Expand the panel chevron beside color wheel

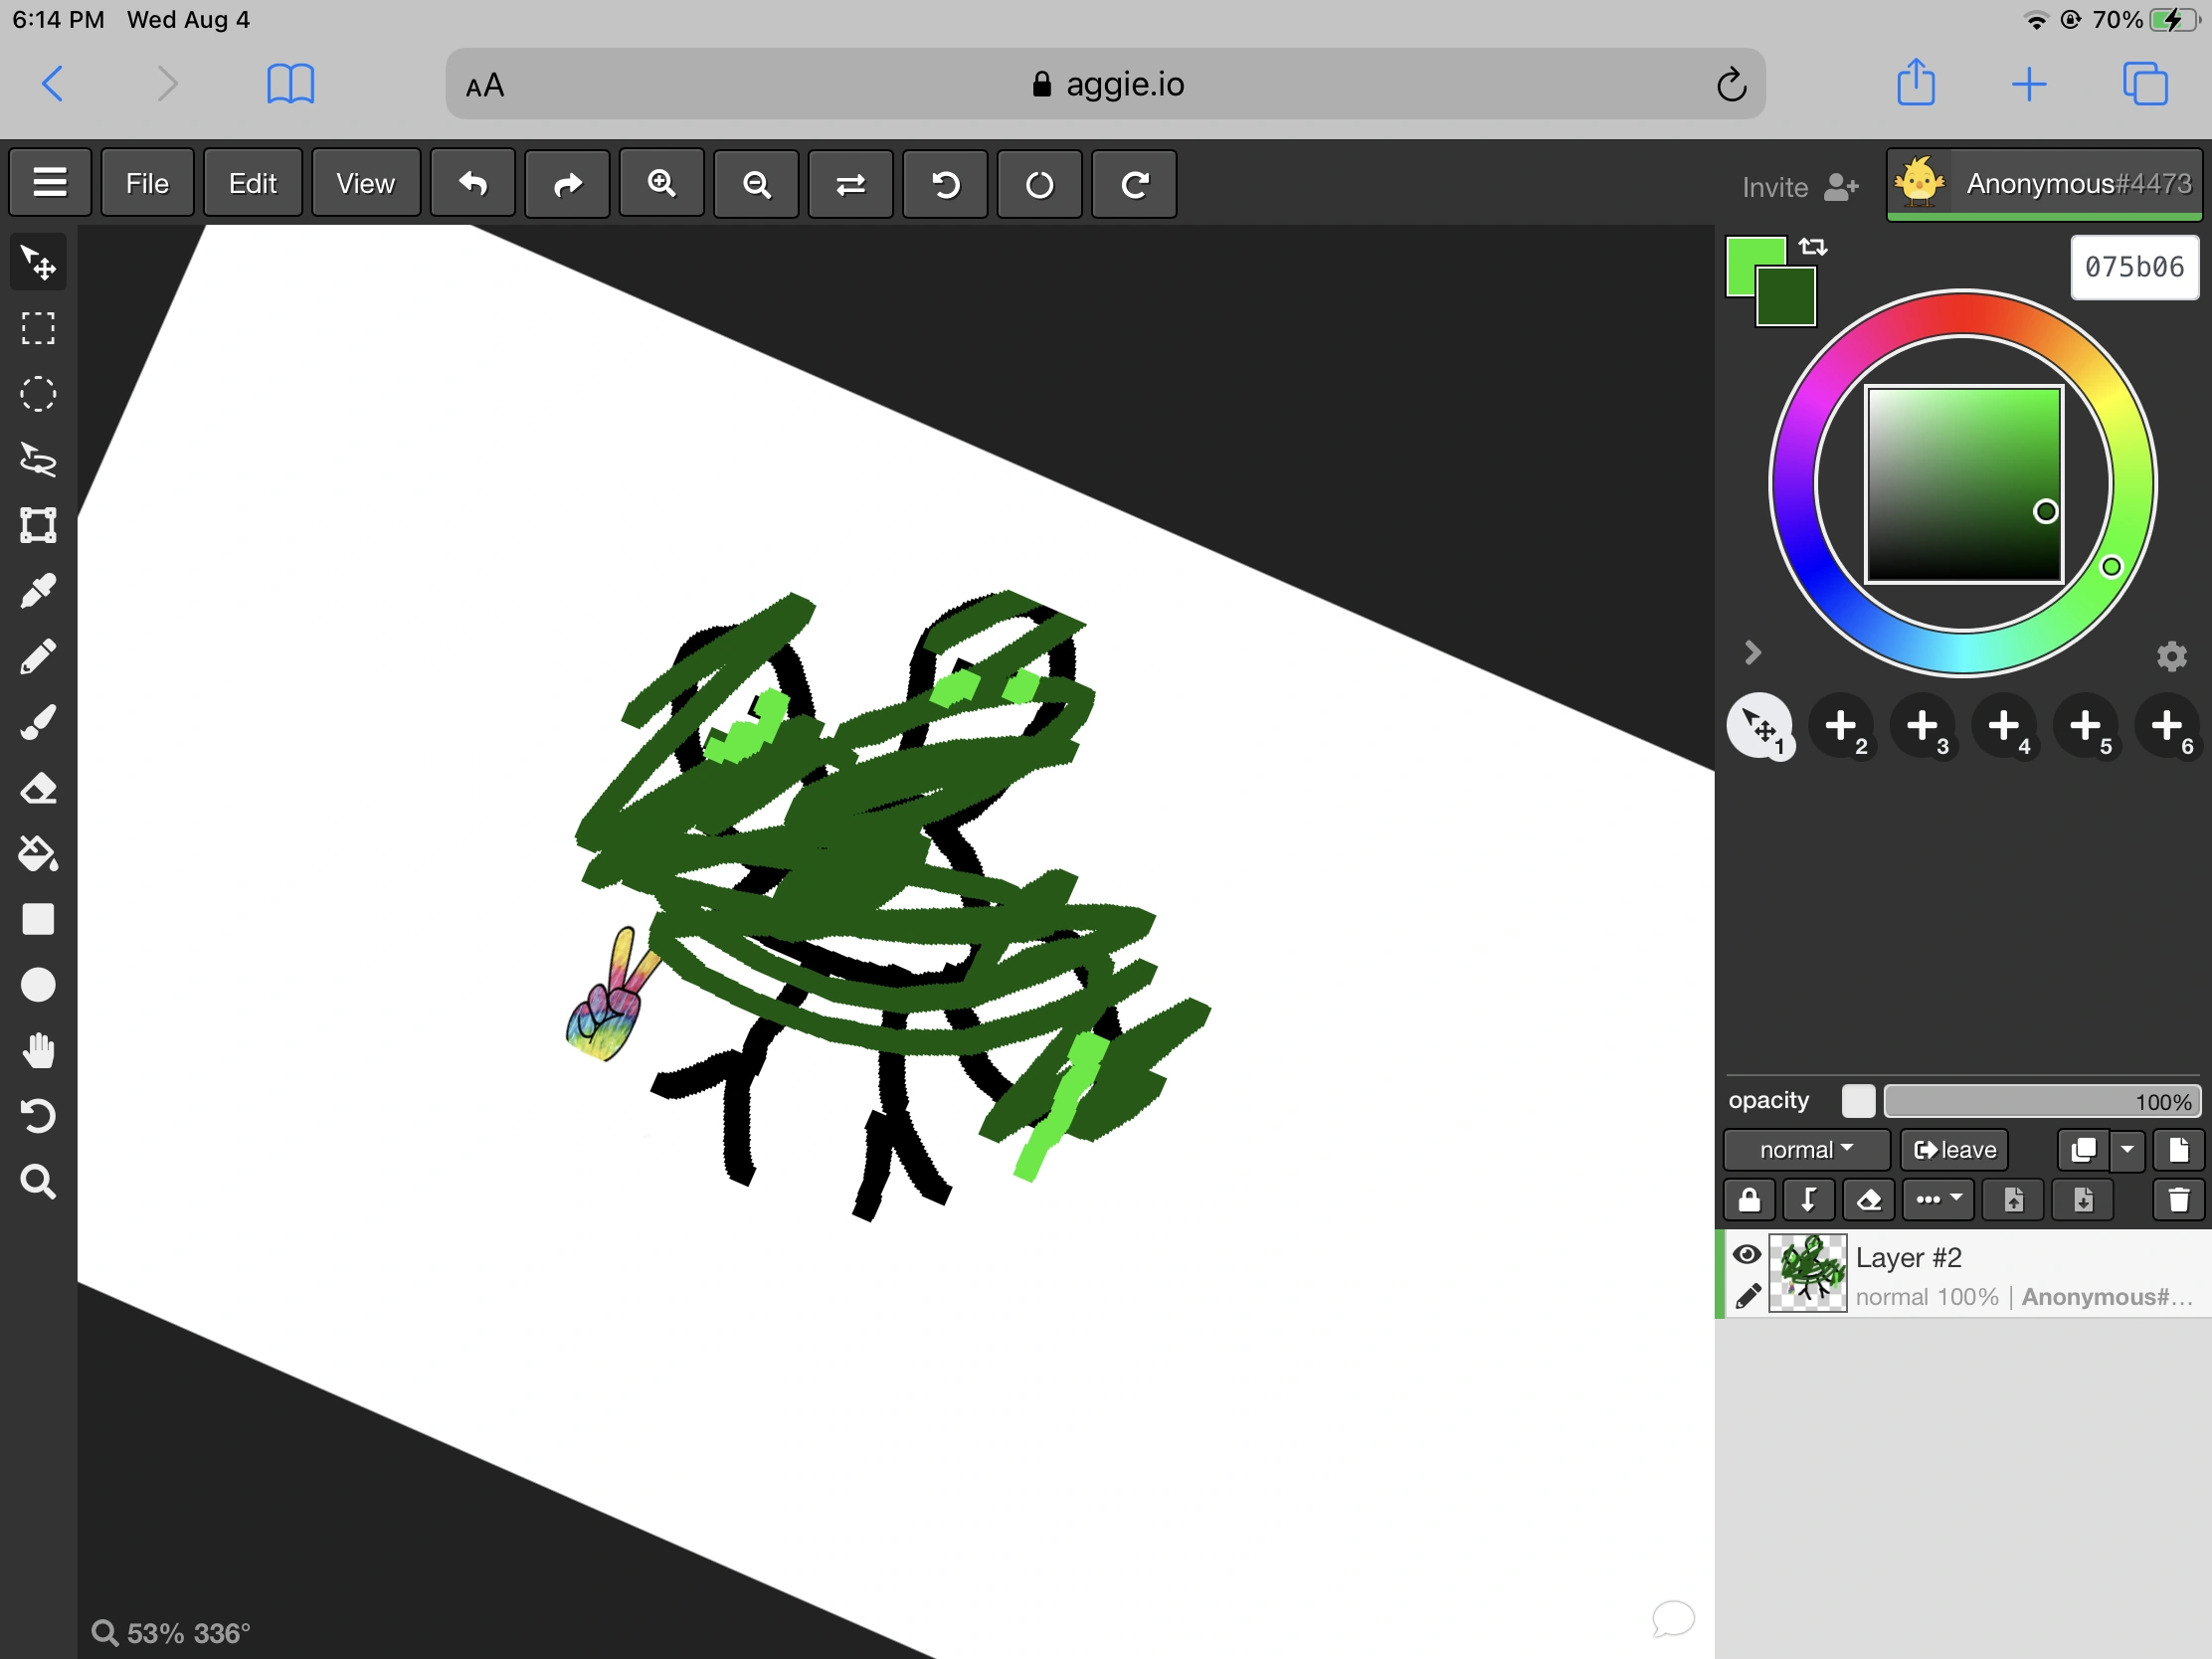tap(1752, 653)
